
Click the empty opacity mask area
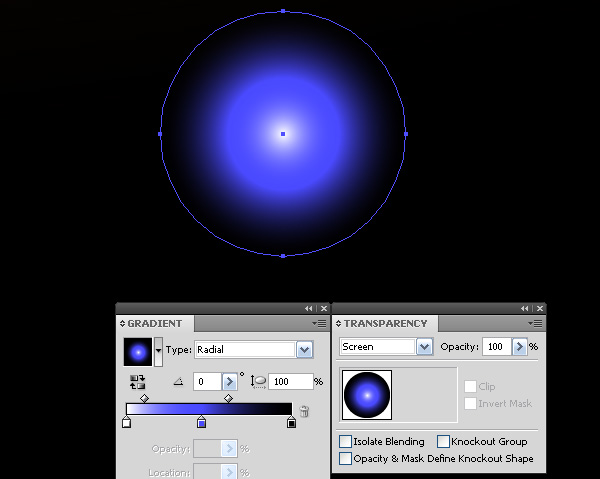pos(425,395)
